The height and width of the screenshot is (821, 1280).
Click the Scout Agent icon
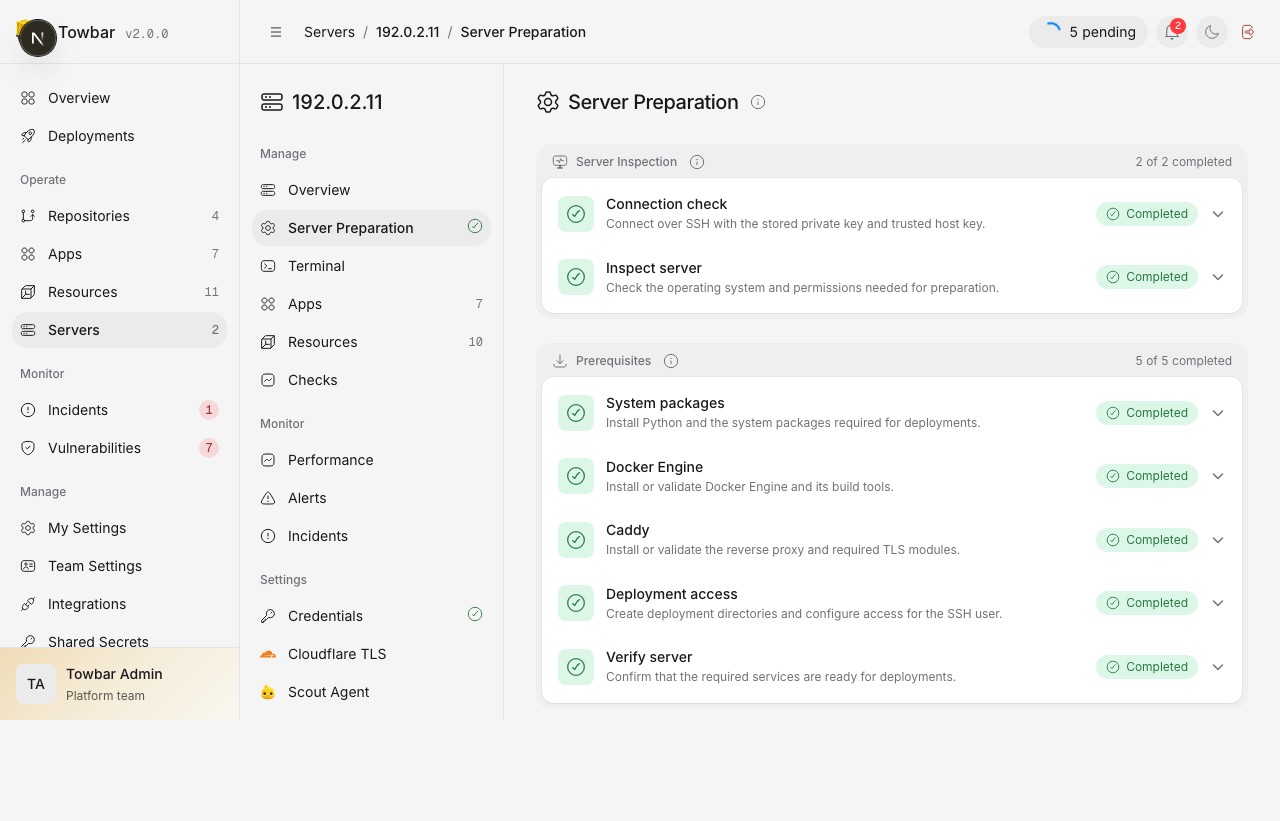pyautogui.click(x=268, y=692)
